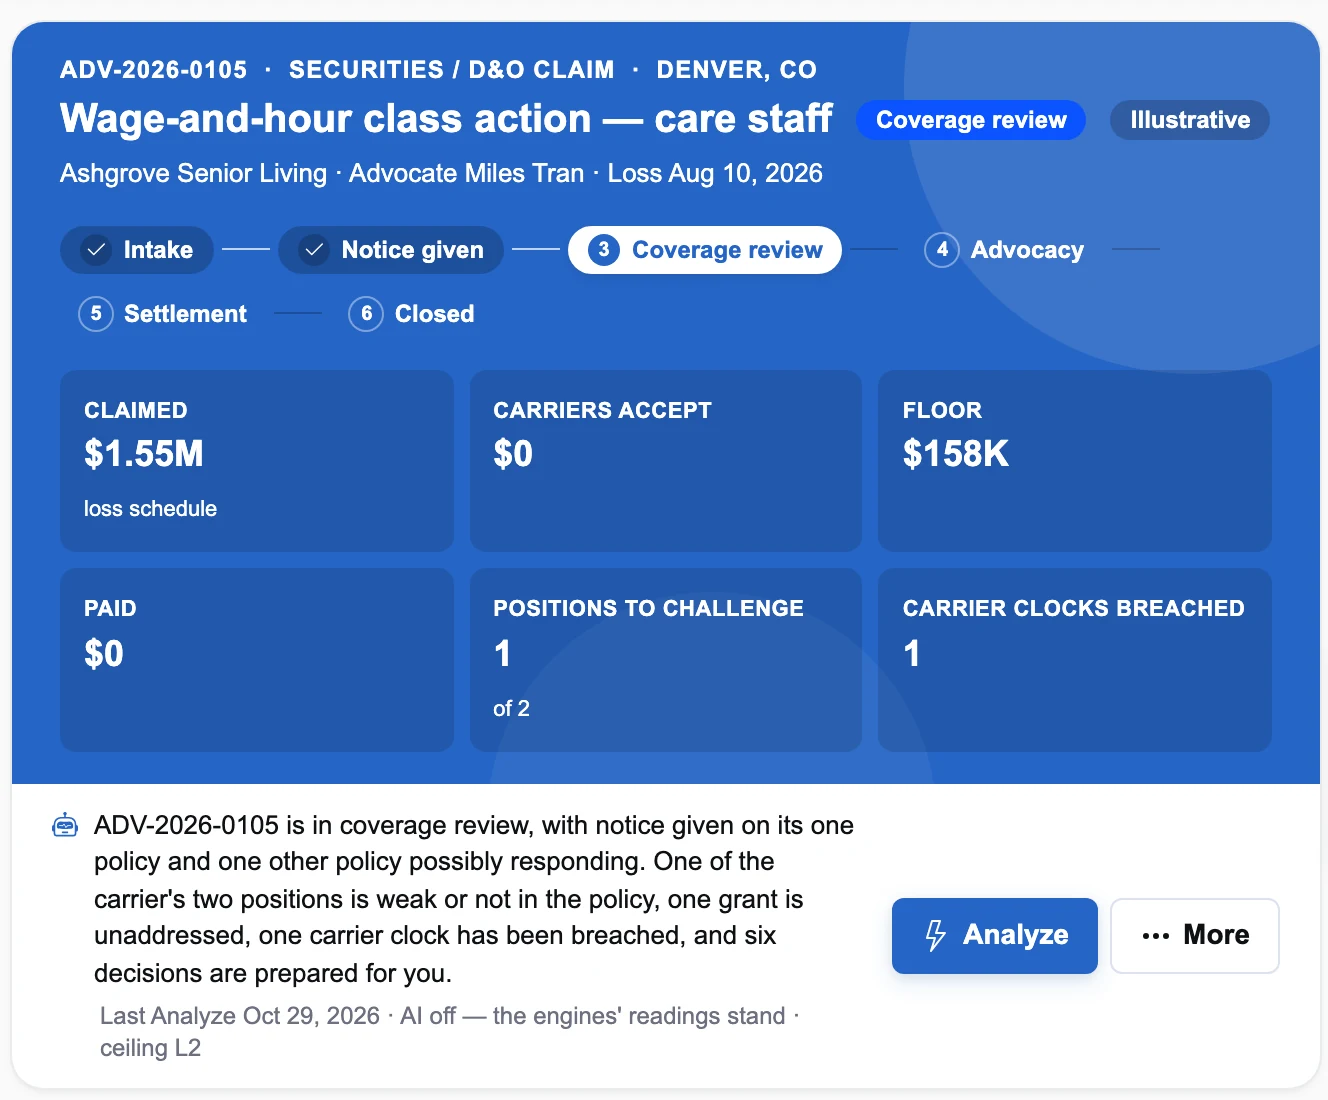
Task: Open the Carriers Accept $0 card
Action: 666,461
